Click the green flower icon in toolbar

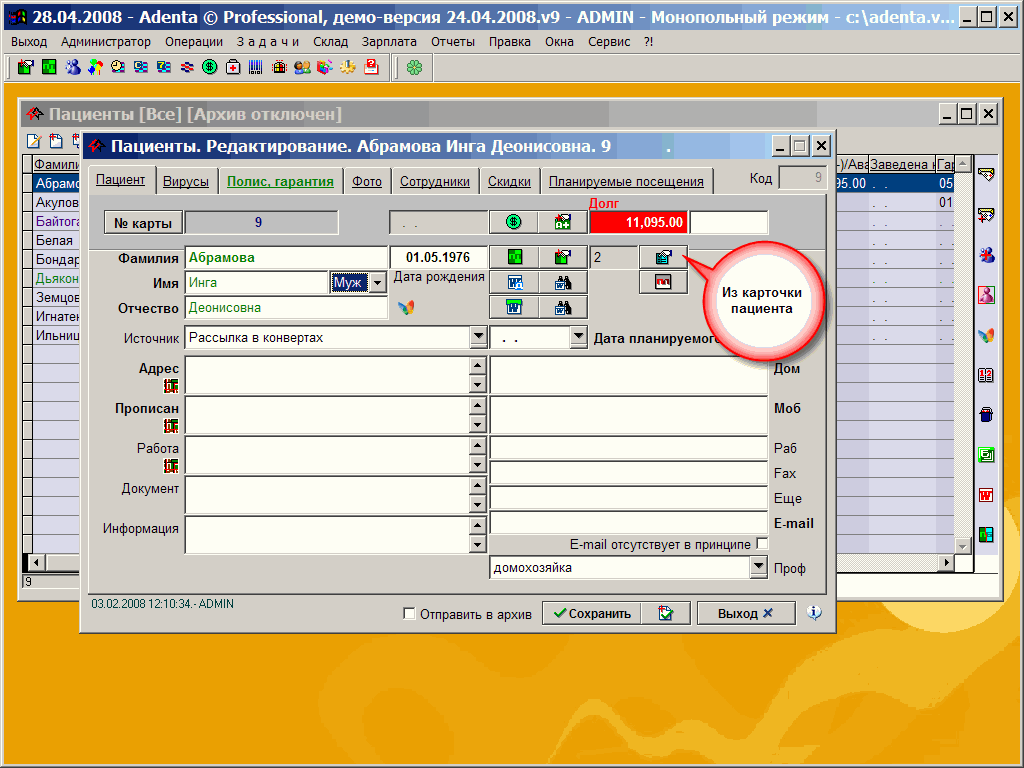tap(414, 67)
